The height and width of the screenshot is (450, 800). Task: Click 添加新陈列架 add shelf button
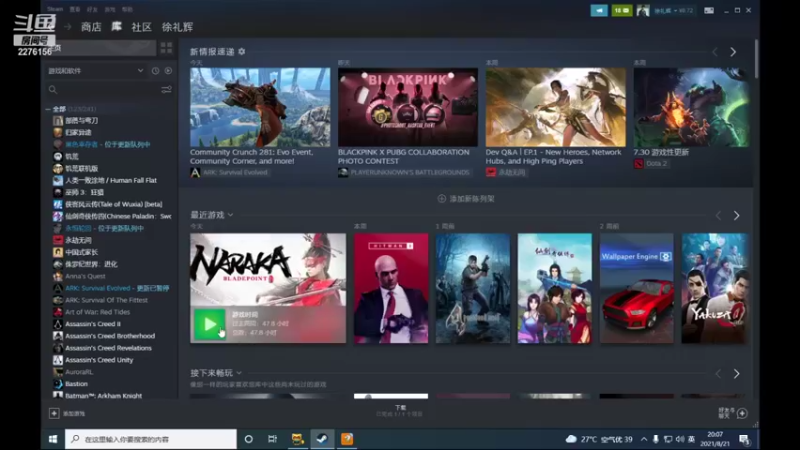pyautogui.click(x=466, y=199)
